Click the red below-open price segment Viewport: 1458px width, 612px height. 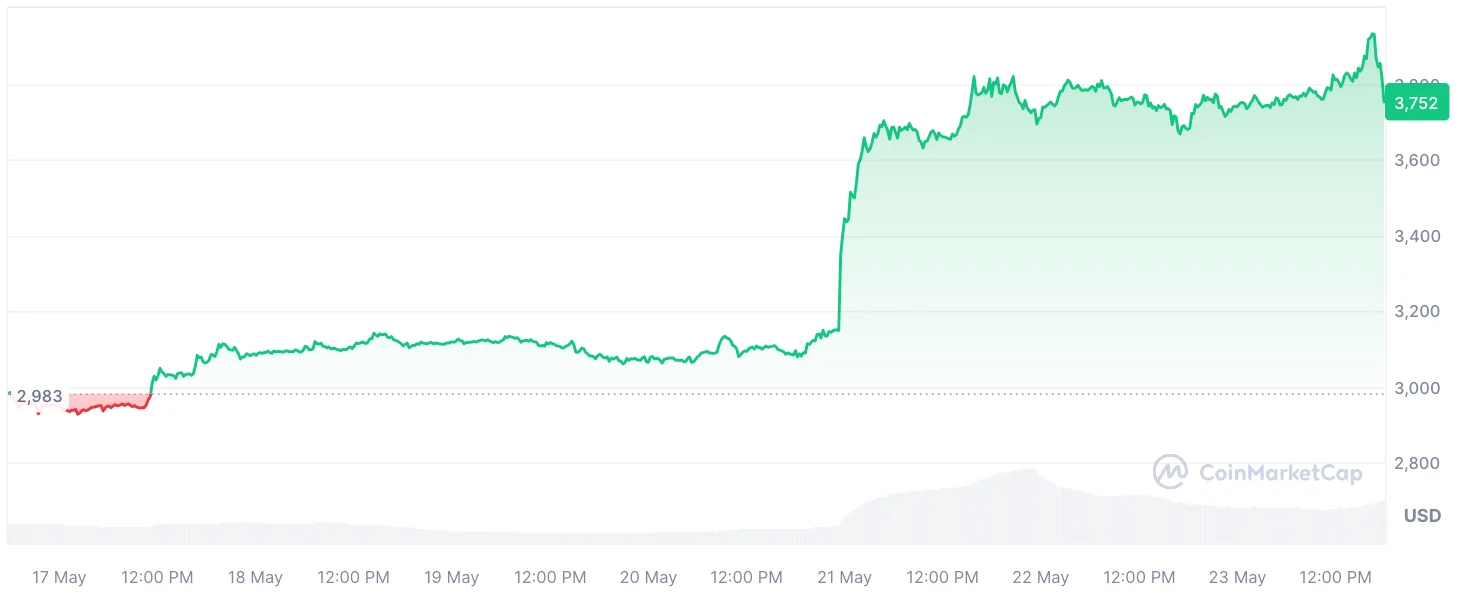(100, 406)
